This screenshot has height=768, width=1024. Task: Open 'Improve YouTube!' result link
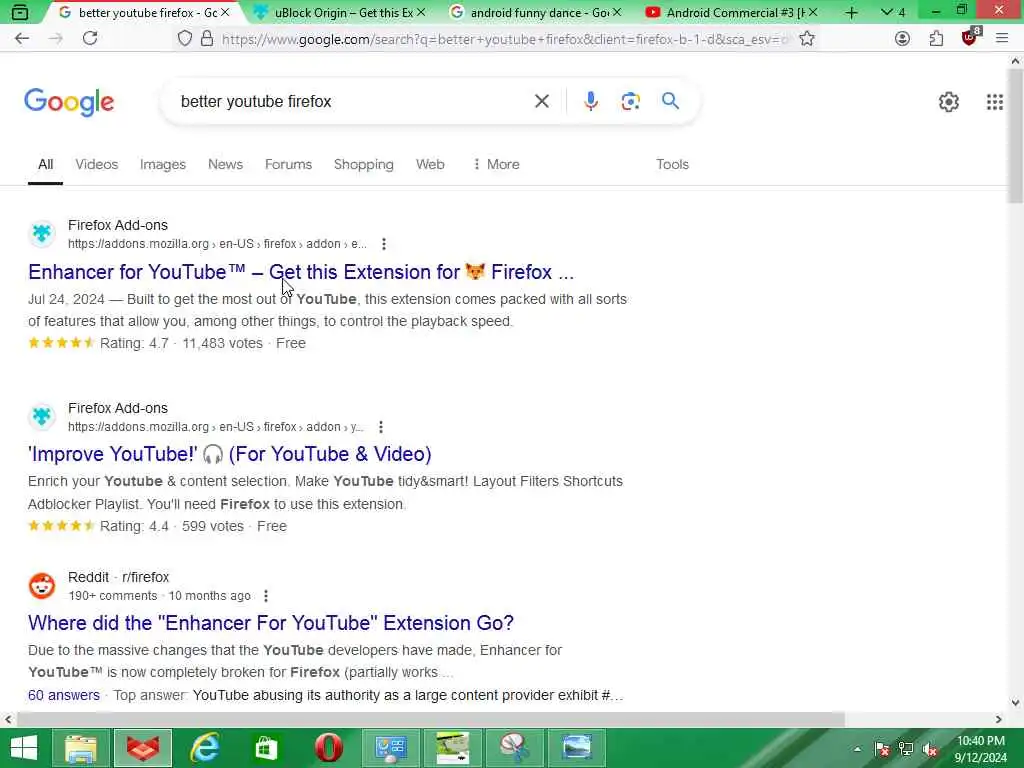click(230, 454)
